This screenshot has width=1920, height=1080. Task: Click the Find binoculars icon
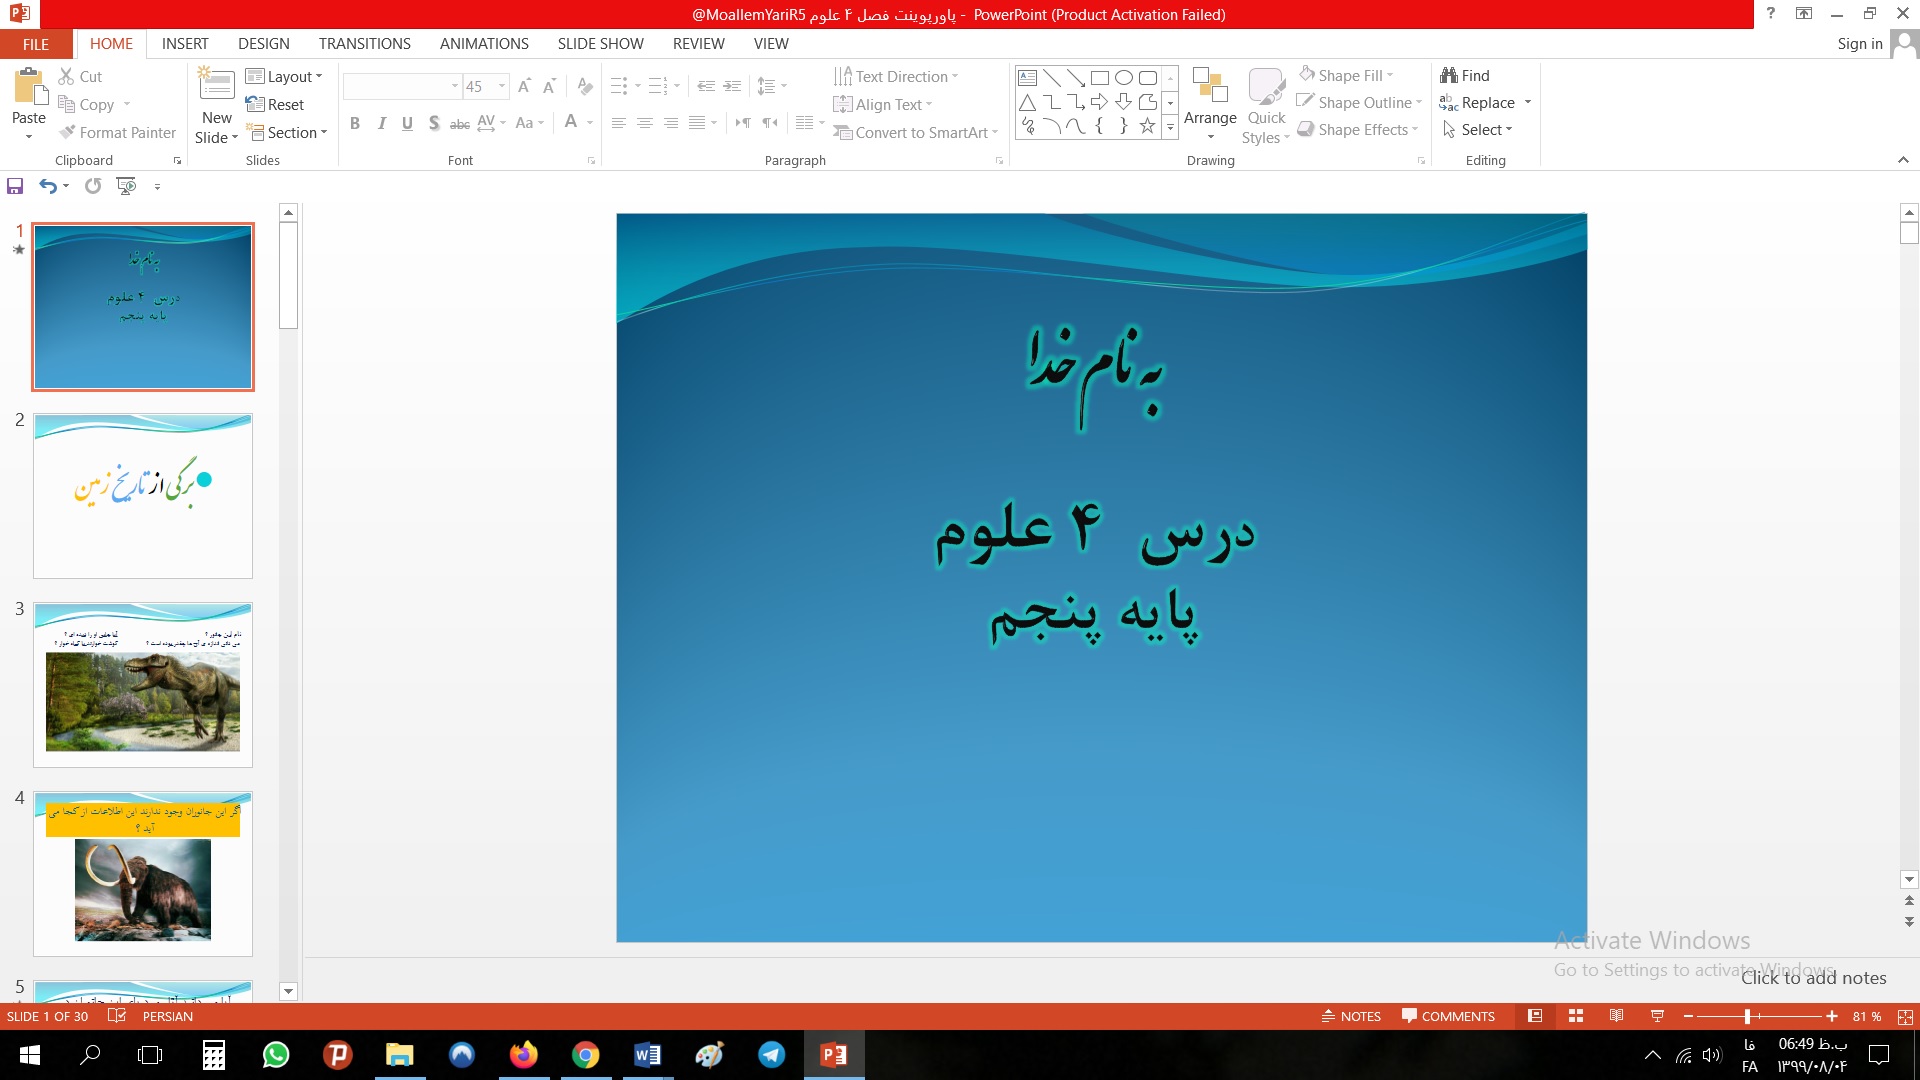coord(1449,75)
